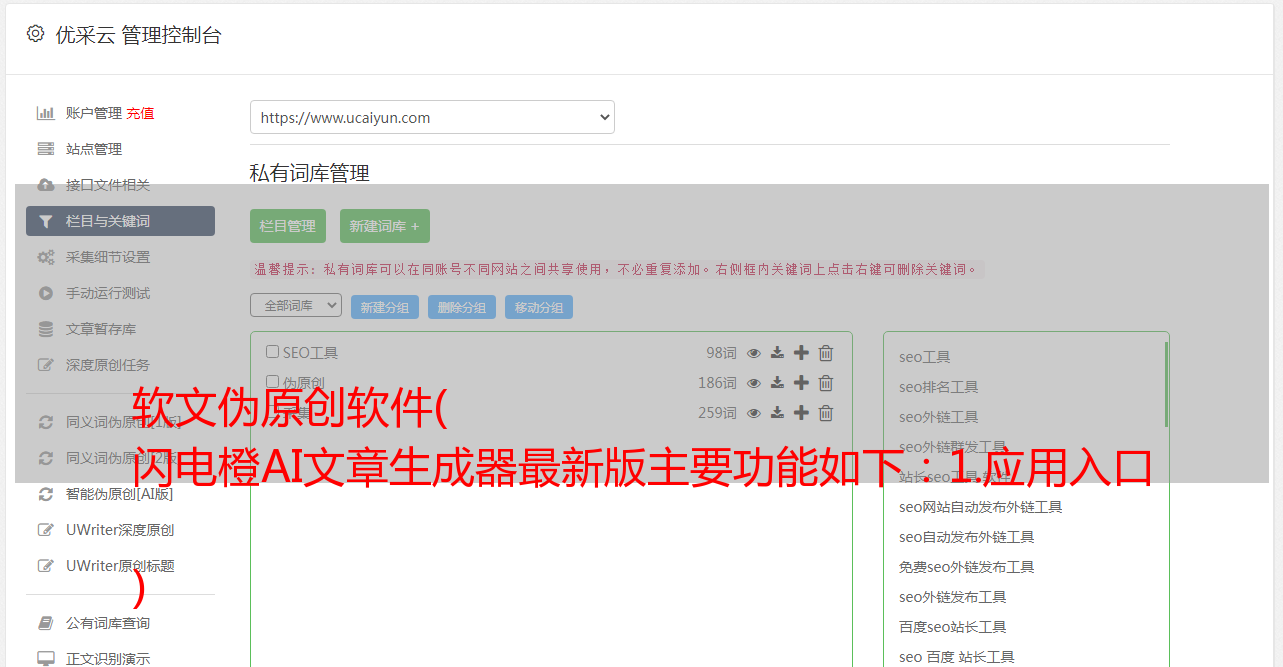The image size is (1283, 667).
Task: Click the green 栏目管理 button
Action: (x=288, y=226)
